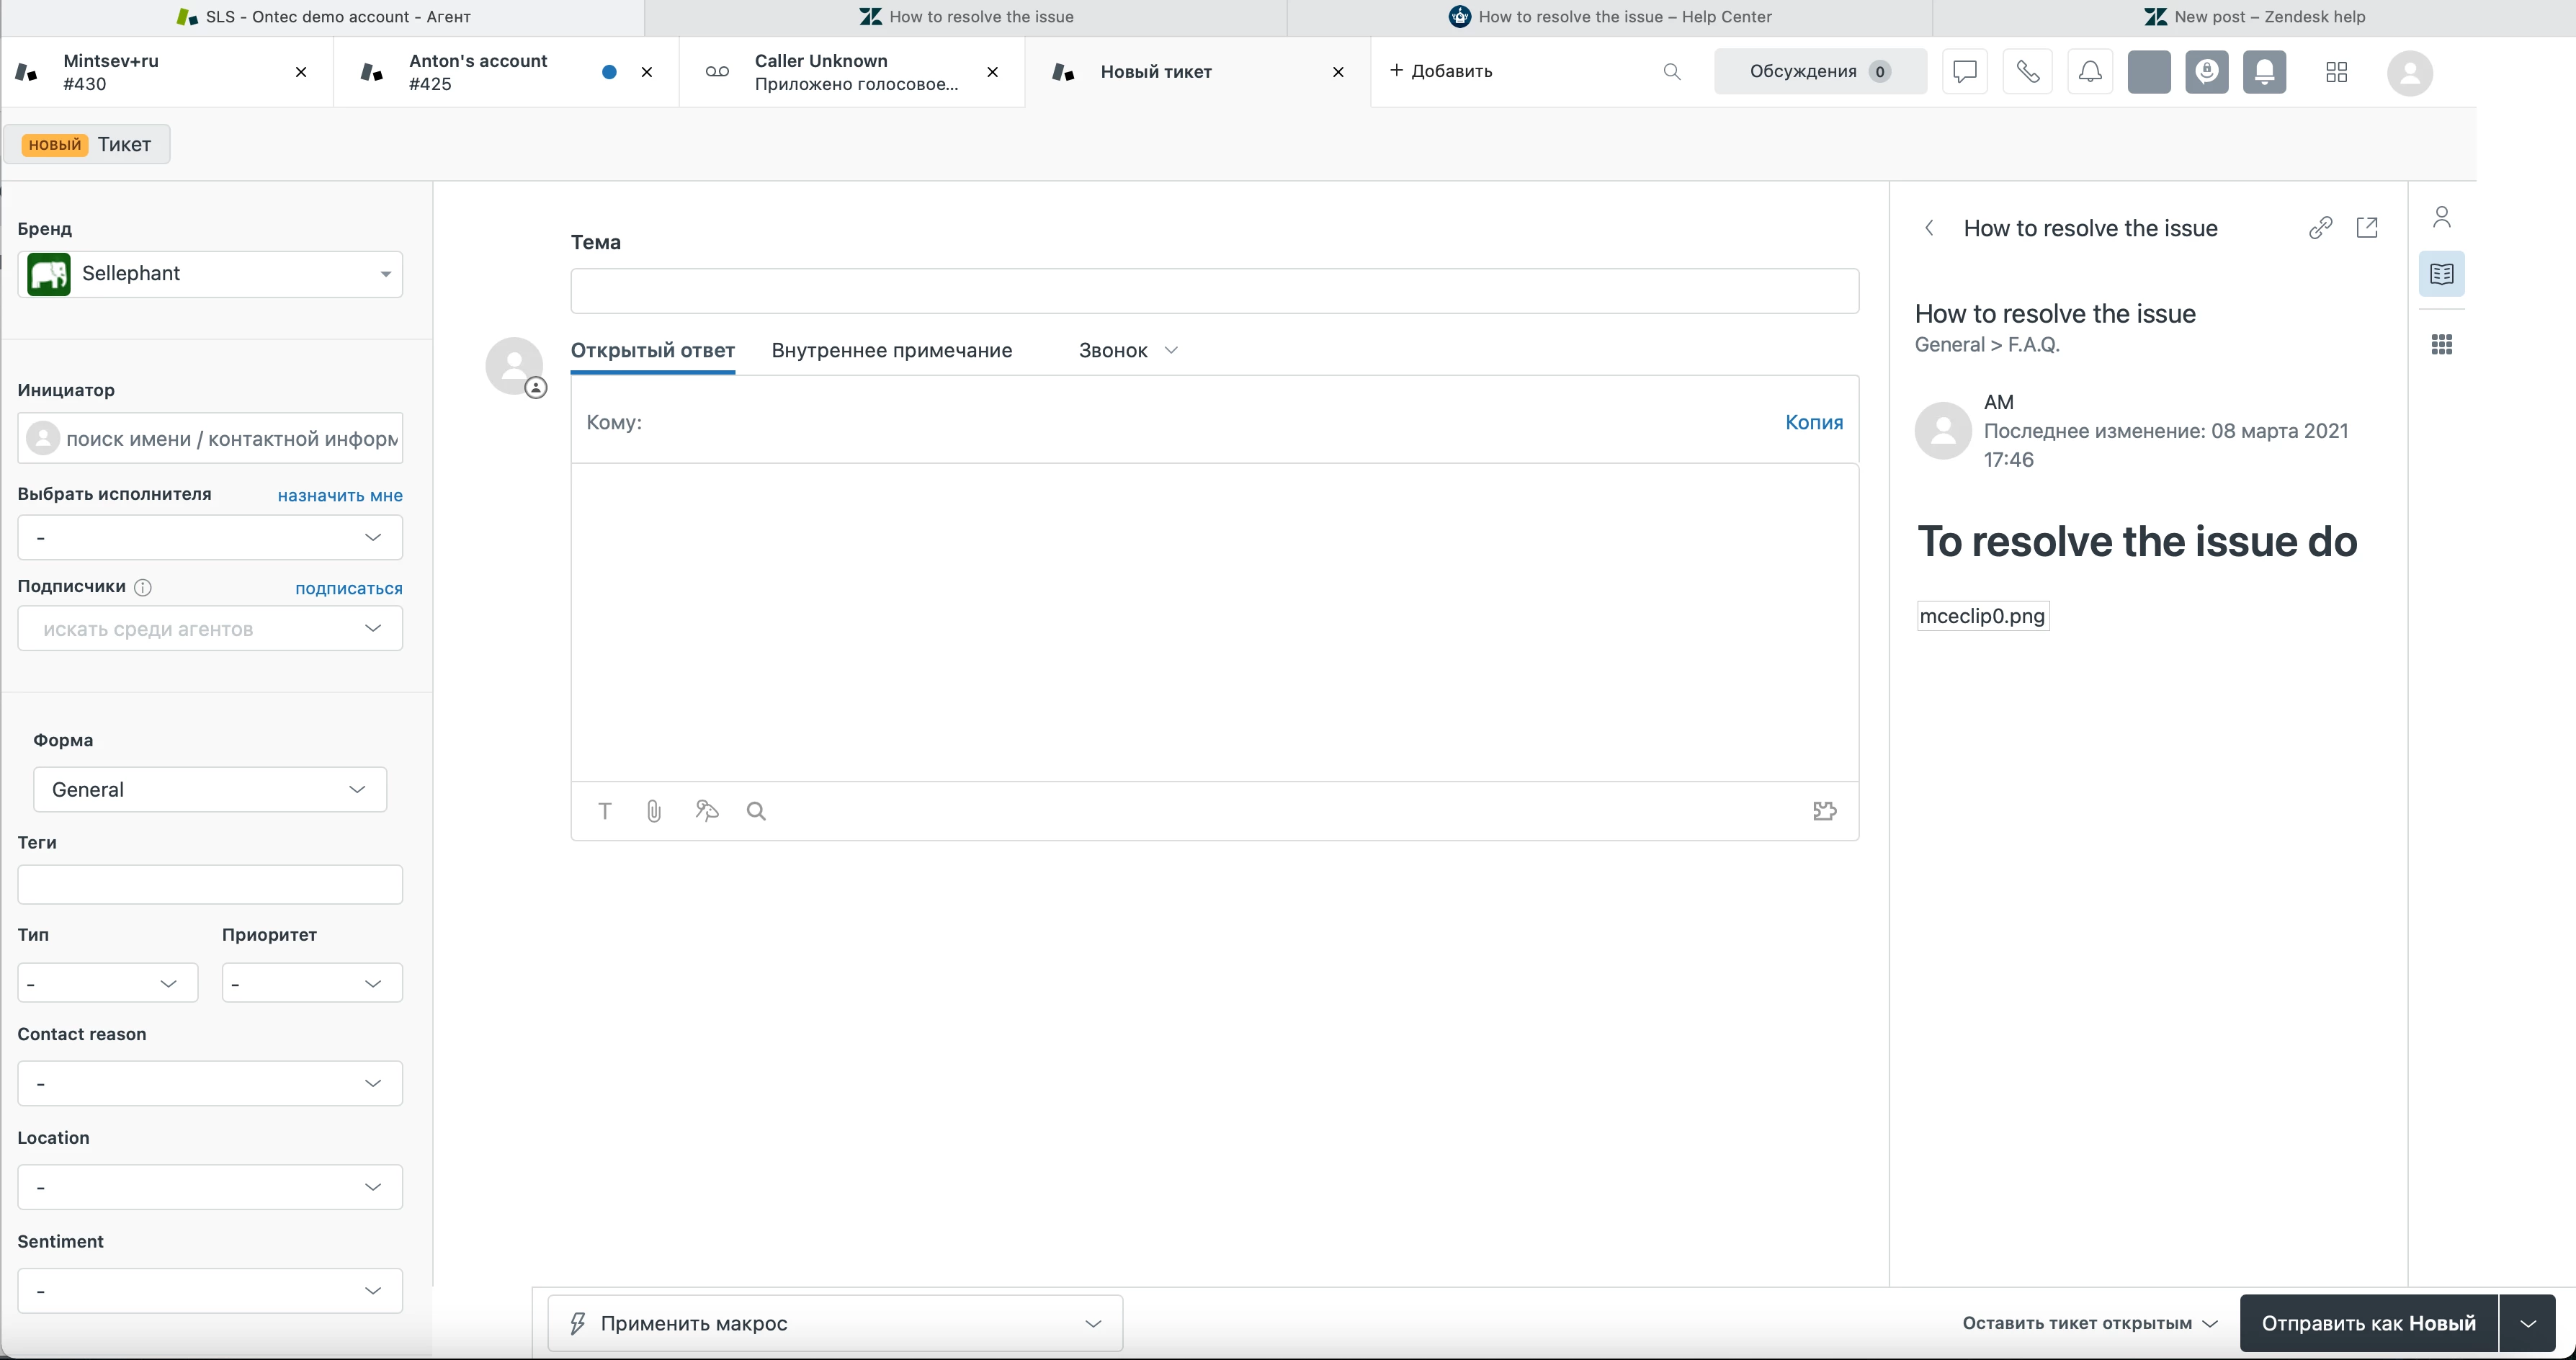The image size is (2576, 1360).
Task: Open the Приоритет dropdown
Action: coord(312,983)
